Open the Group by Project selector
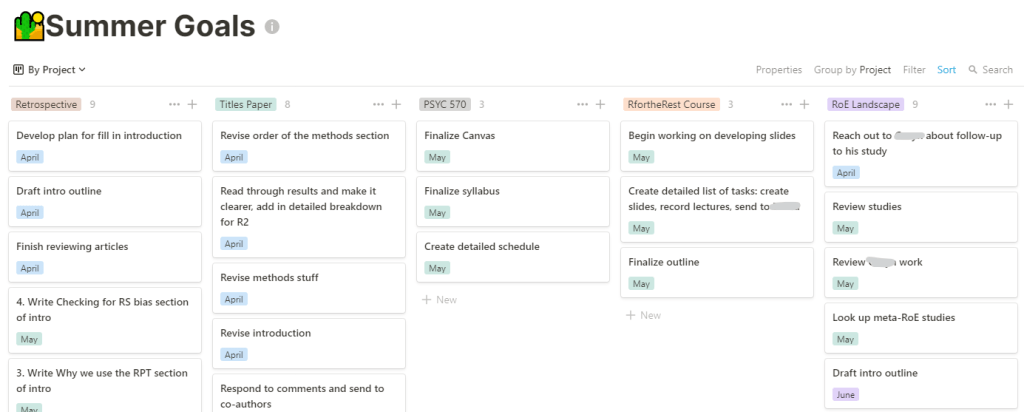This screenshot has width=1024, height=412. pyautogui.click(x=852, y=70)
